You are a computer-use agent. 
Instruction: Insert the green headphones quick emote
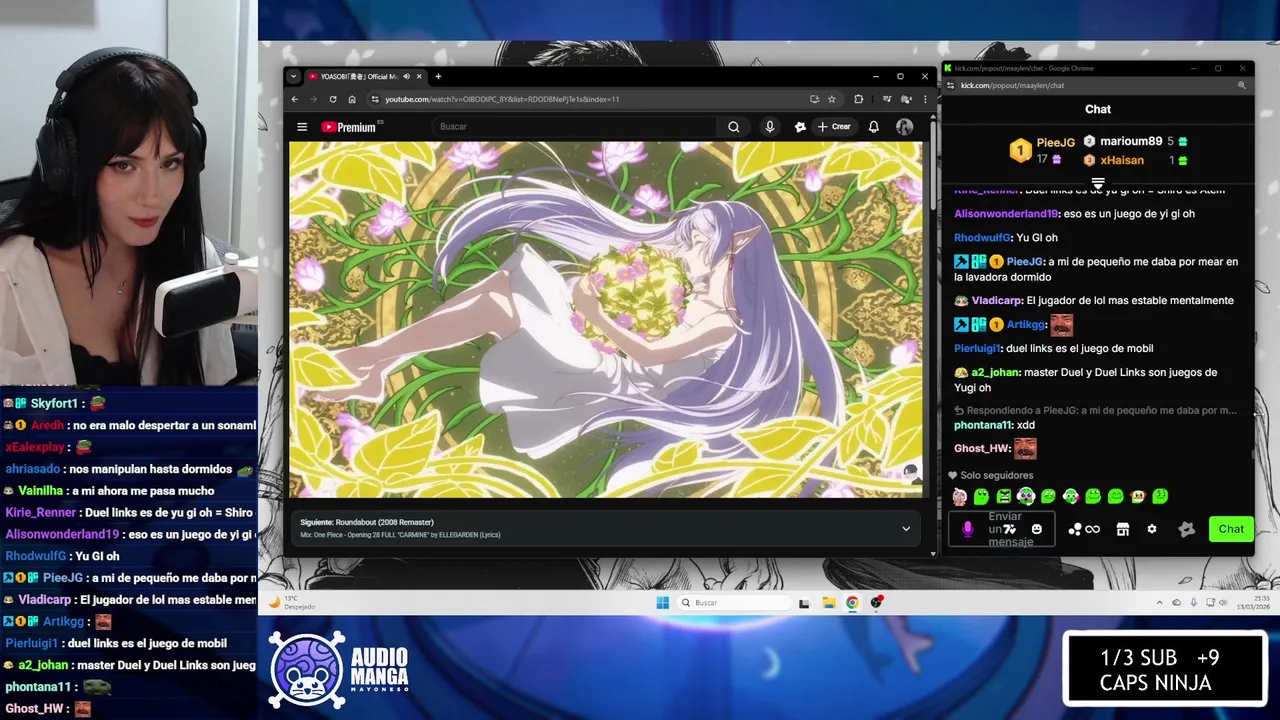point(1026,496)
